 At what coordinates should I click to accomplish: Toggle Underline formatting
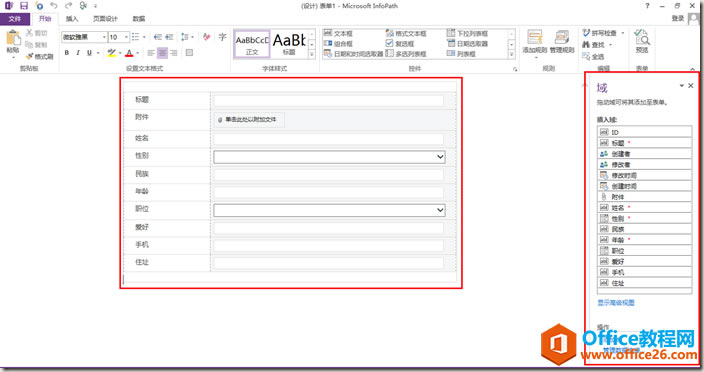click(x=89, y=53)
